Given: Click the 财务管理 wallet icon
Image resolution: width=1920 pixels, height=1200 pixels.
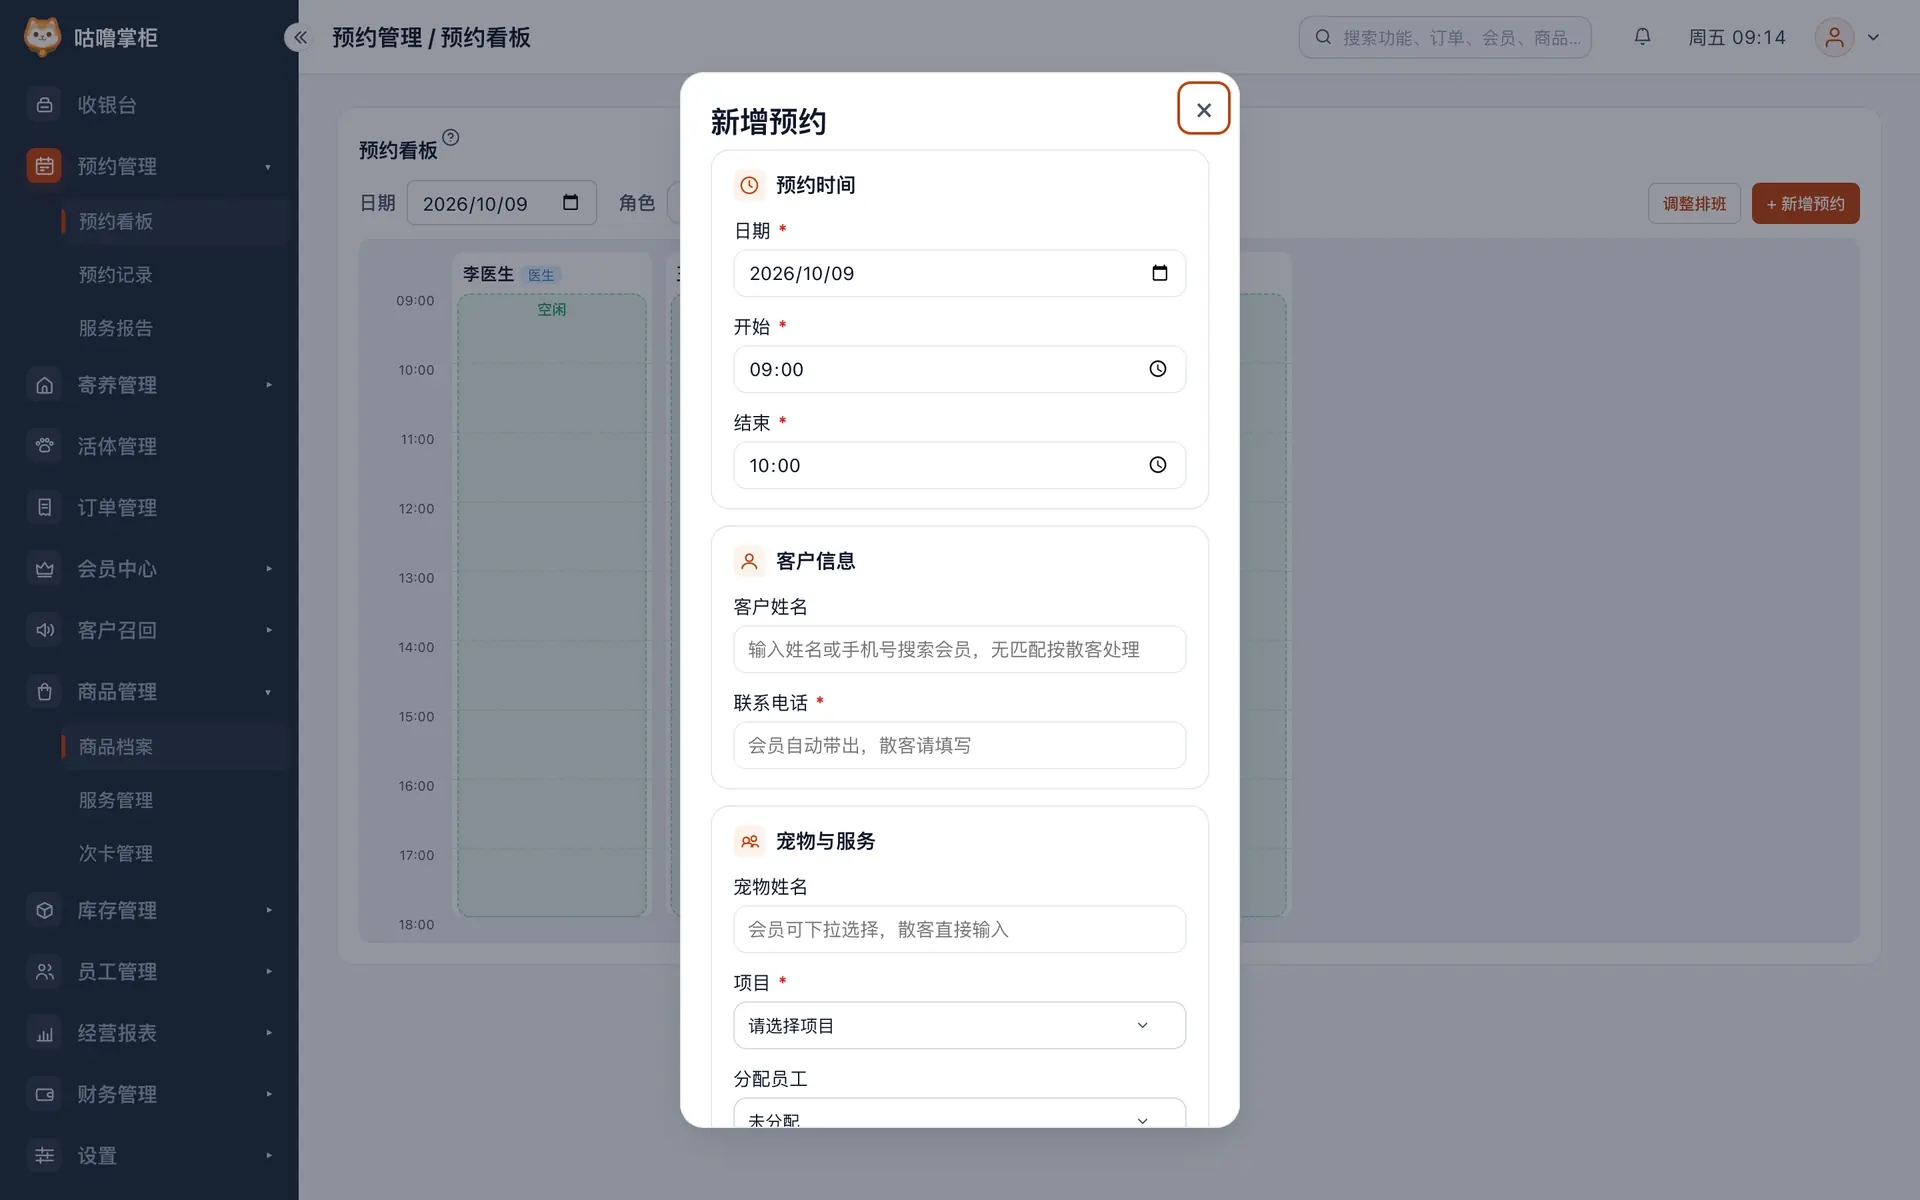Looking at the screenshot, I should (44, 1094).
